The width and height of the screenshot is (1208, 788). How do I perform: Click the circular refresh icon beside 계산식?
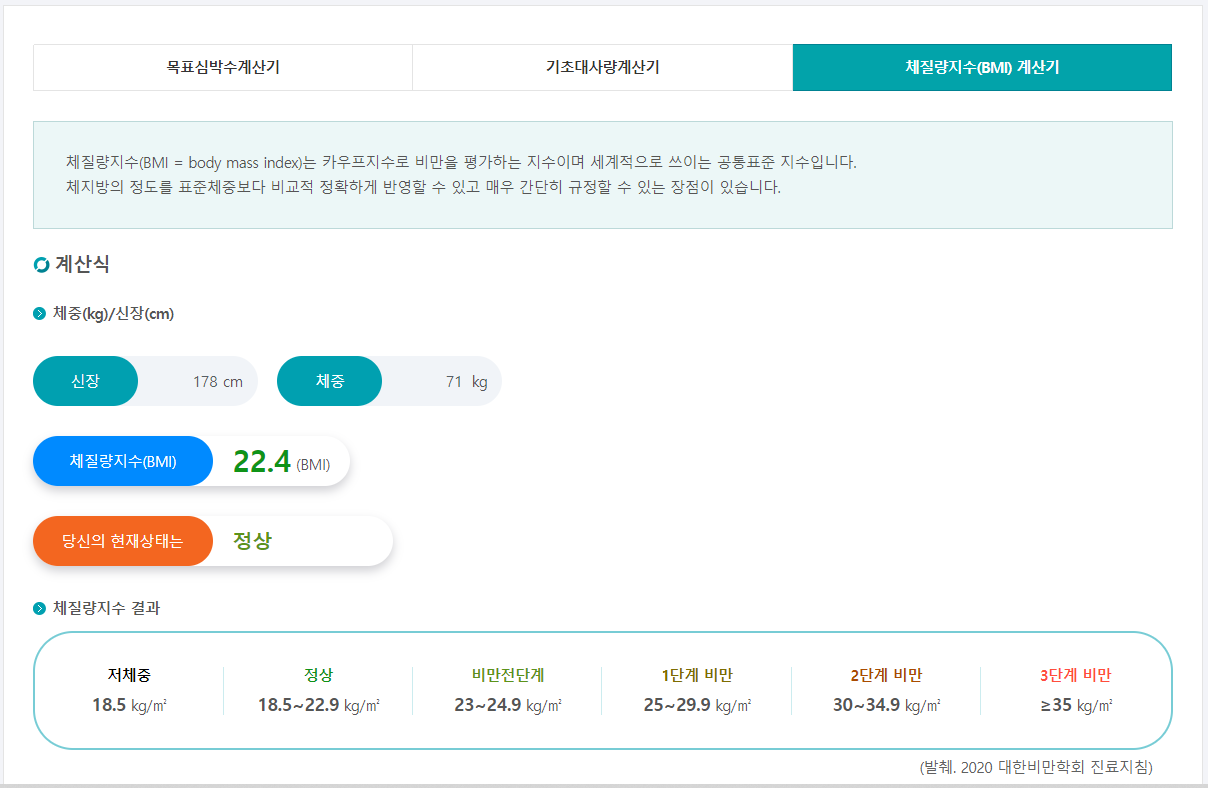[42, 265]
